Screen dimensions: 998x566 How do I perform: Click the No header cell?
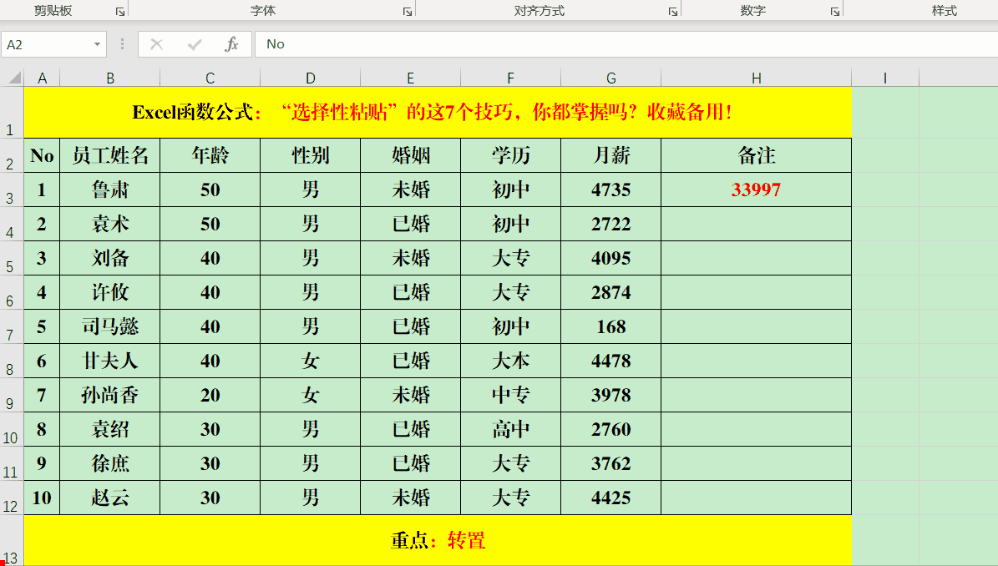point(42,155)
